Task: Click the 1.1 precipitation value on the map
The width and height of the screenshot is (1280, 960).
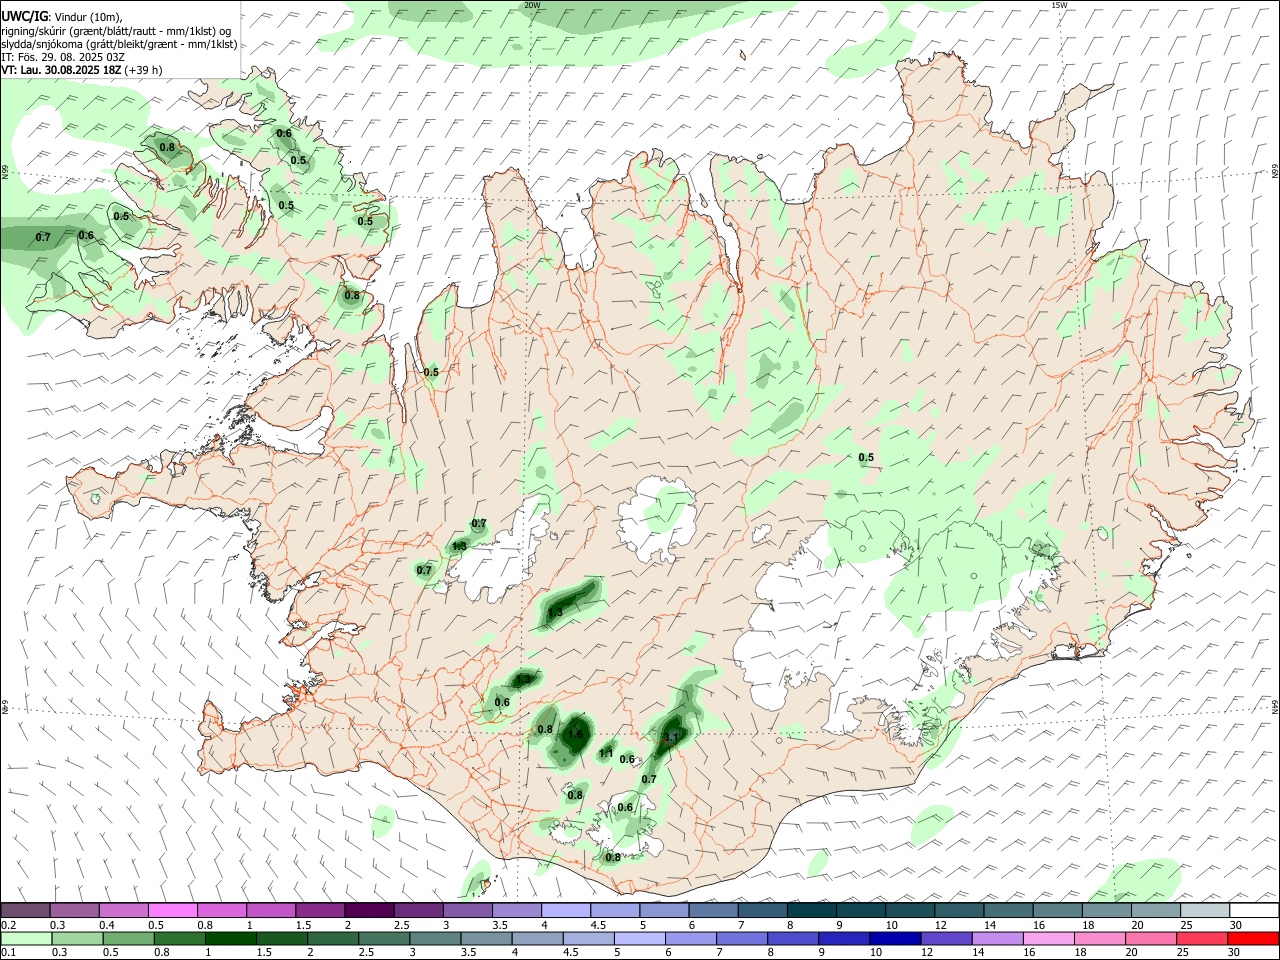Action: pyautogui.click(x=606, y=753)
